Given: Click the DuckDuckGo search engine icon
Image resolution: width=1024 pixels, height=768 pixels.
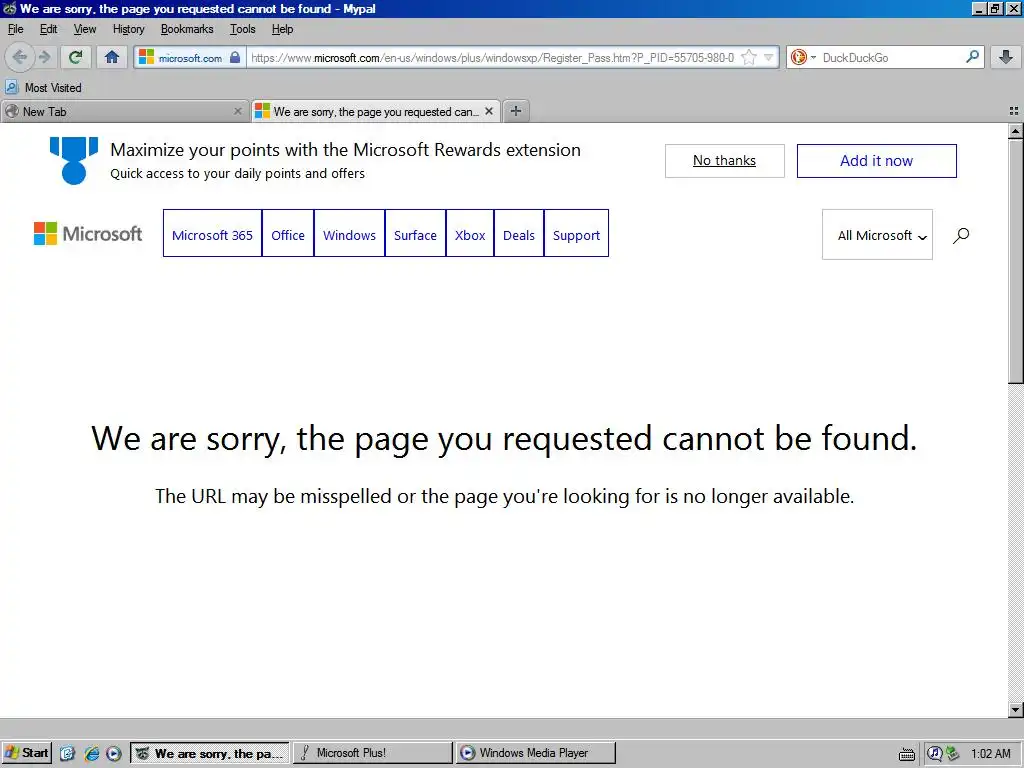Looking at the screenshot, I should [798, 57].
